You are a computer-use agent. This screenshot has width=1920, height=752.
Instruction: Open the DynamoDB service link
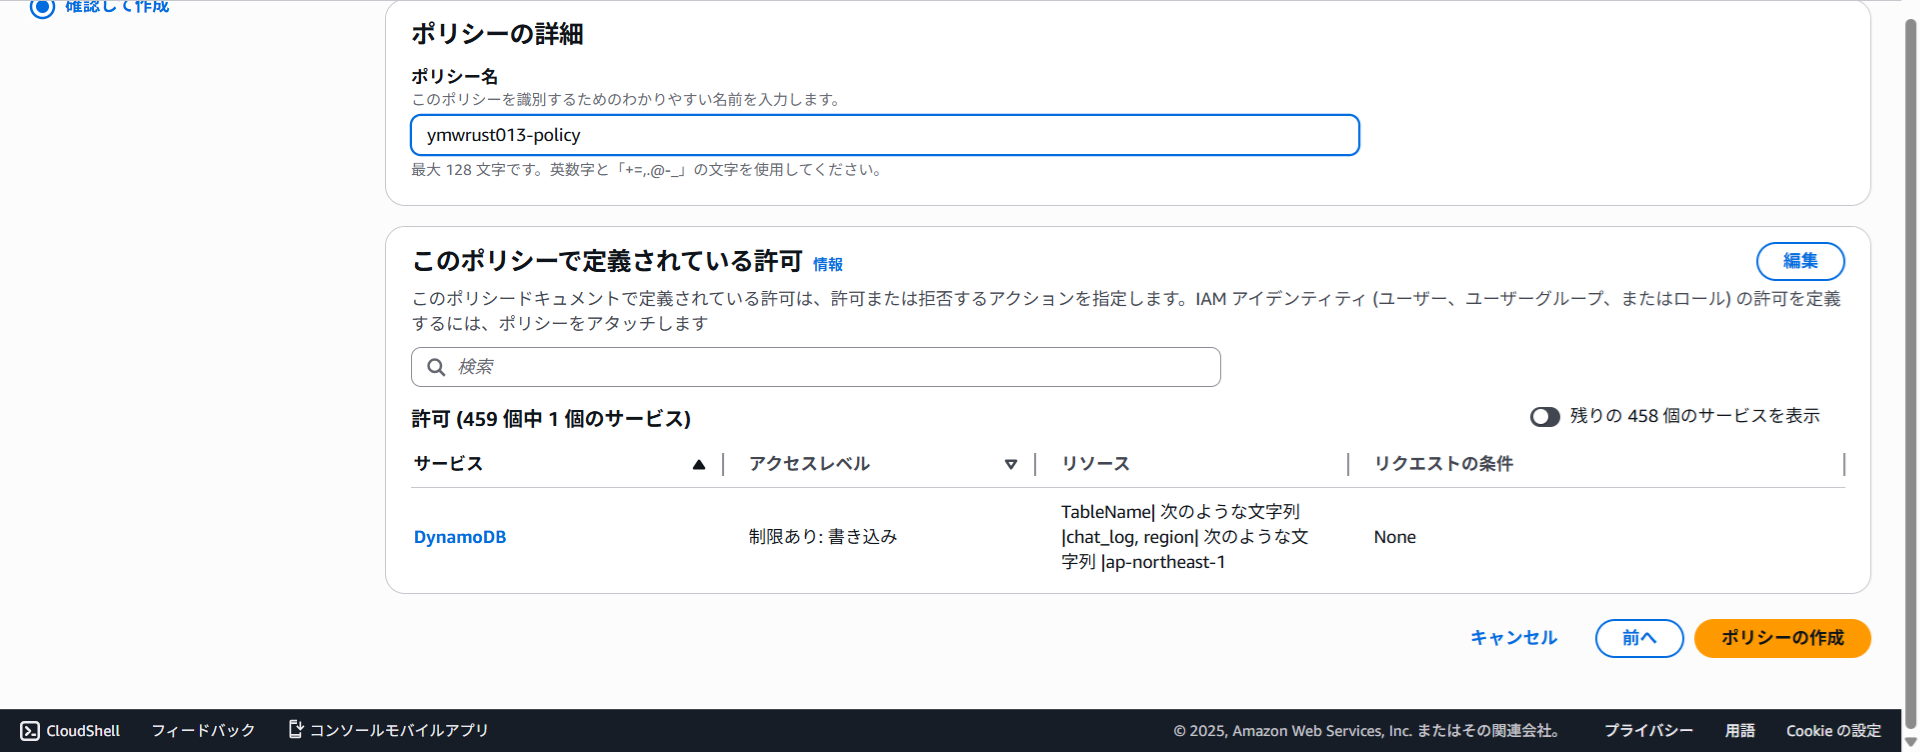pos(460,537)
